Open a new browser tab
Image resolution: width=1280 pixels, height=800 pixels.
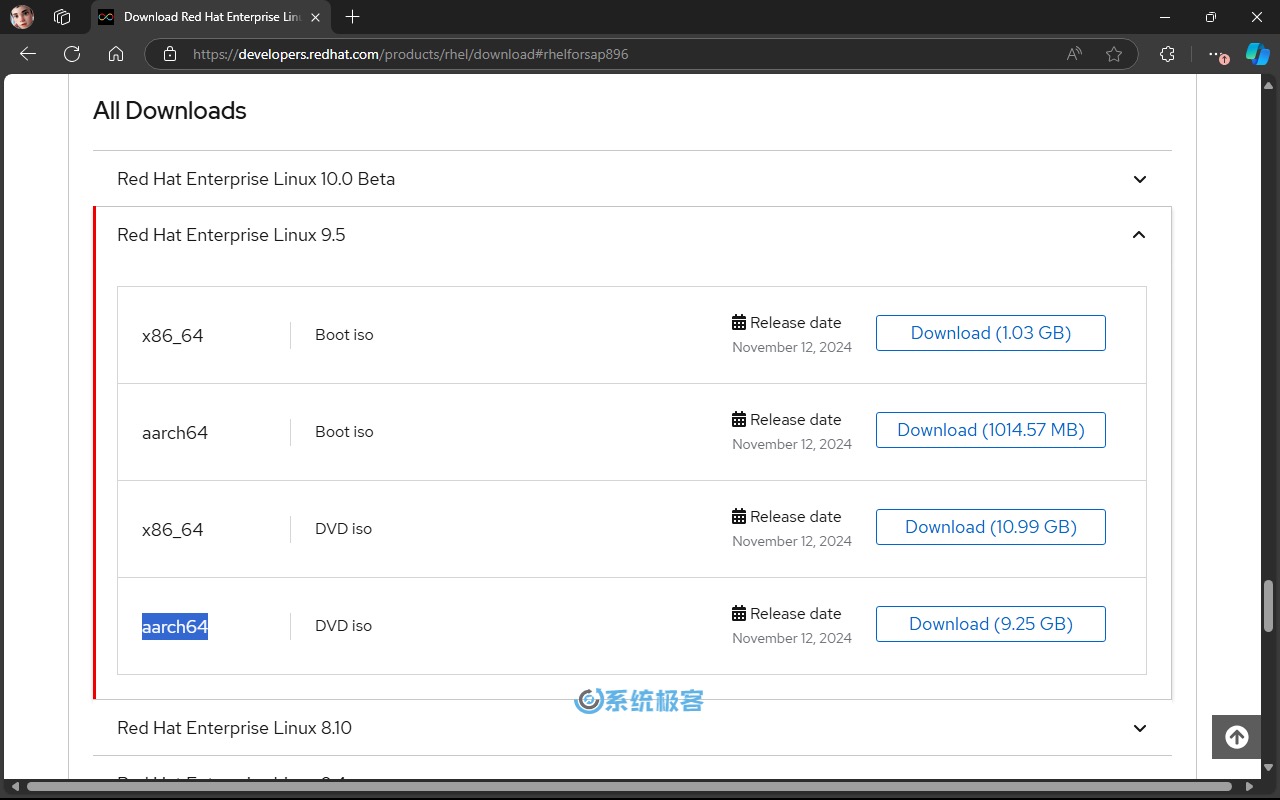click(x=352, y=17)
